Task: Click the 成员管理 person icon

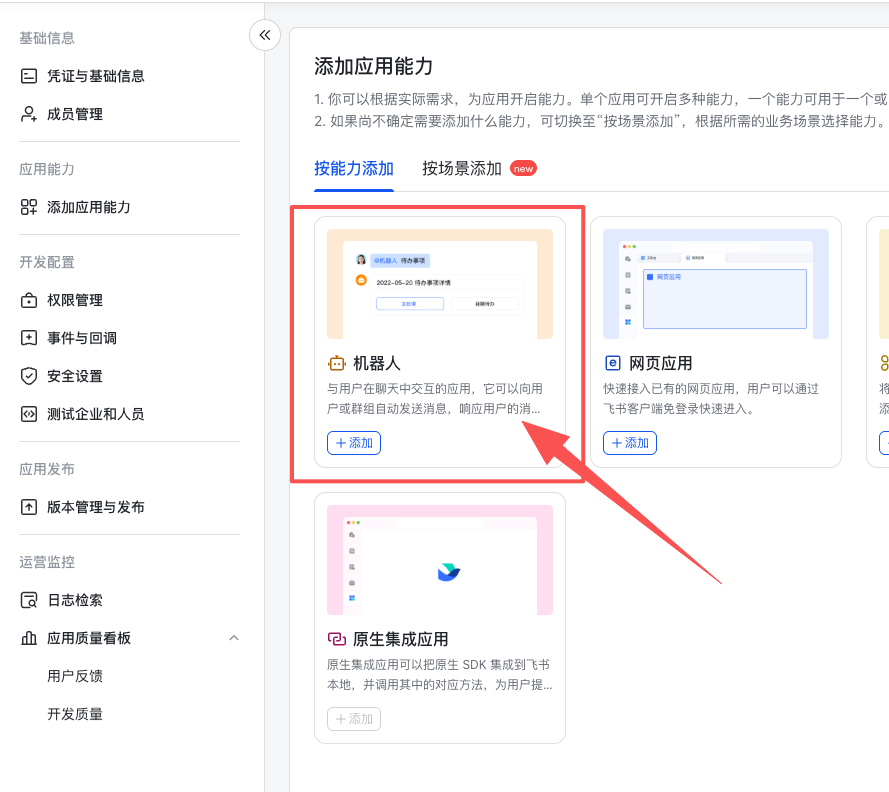Action: (x=29, y=114)
